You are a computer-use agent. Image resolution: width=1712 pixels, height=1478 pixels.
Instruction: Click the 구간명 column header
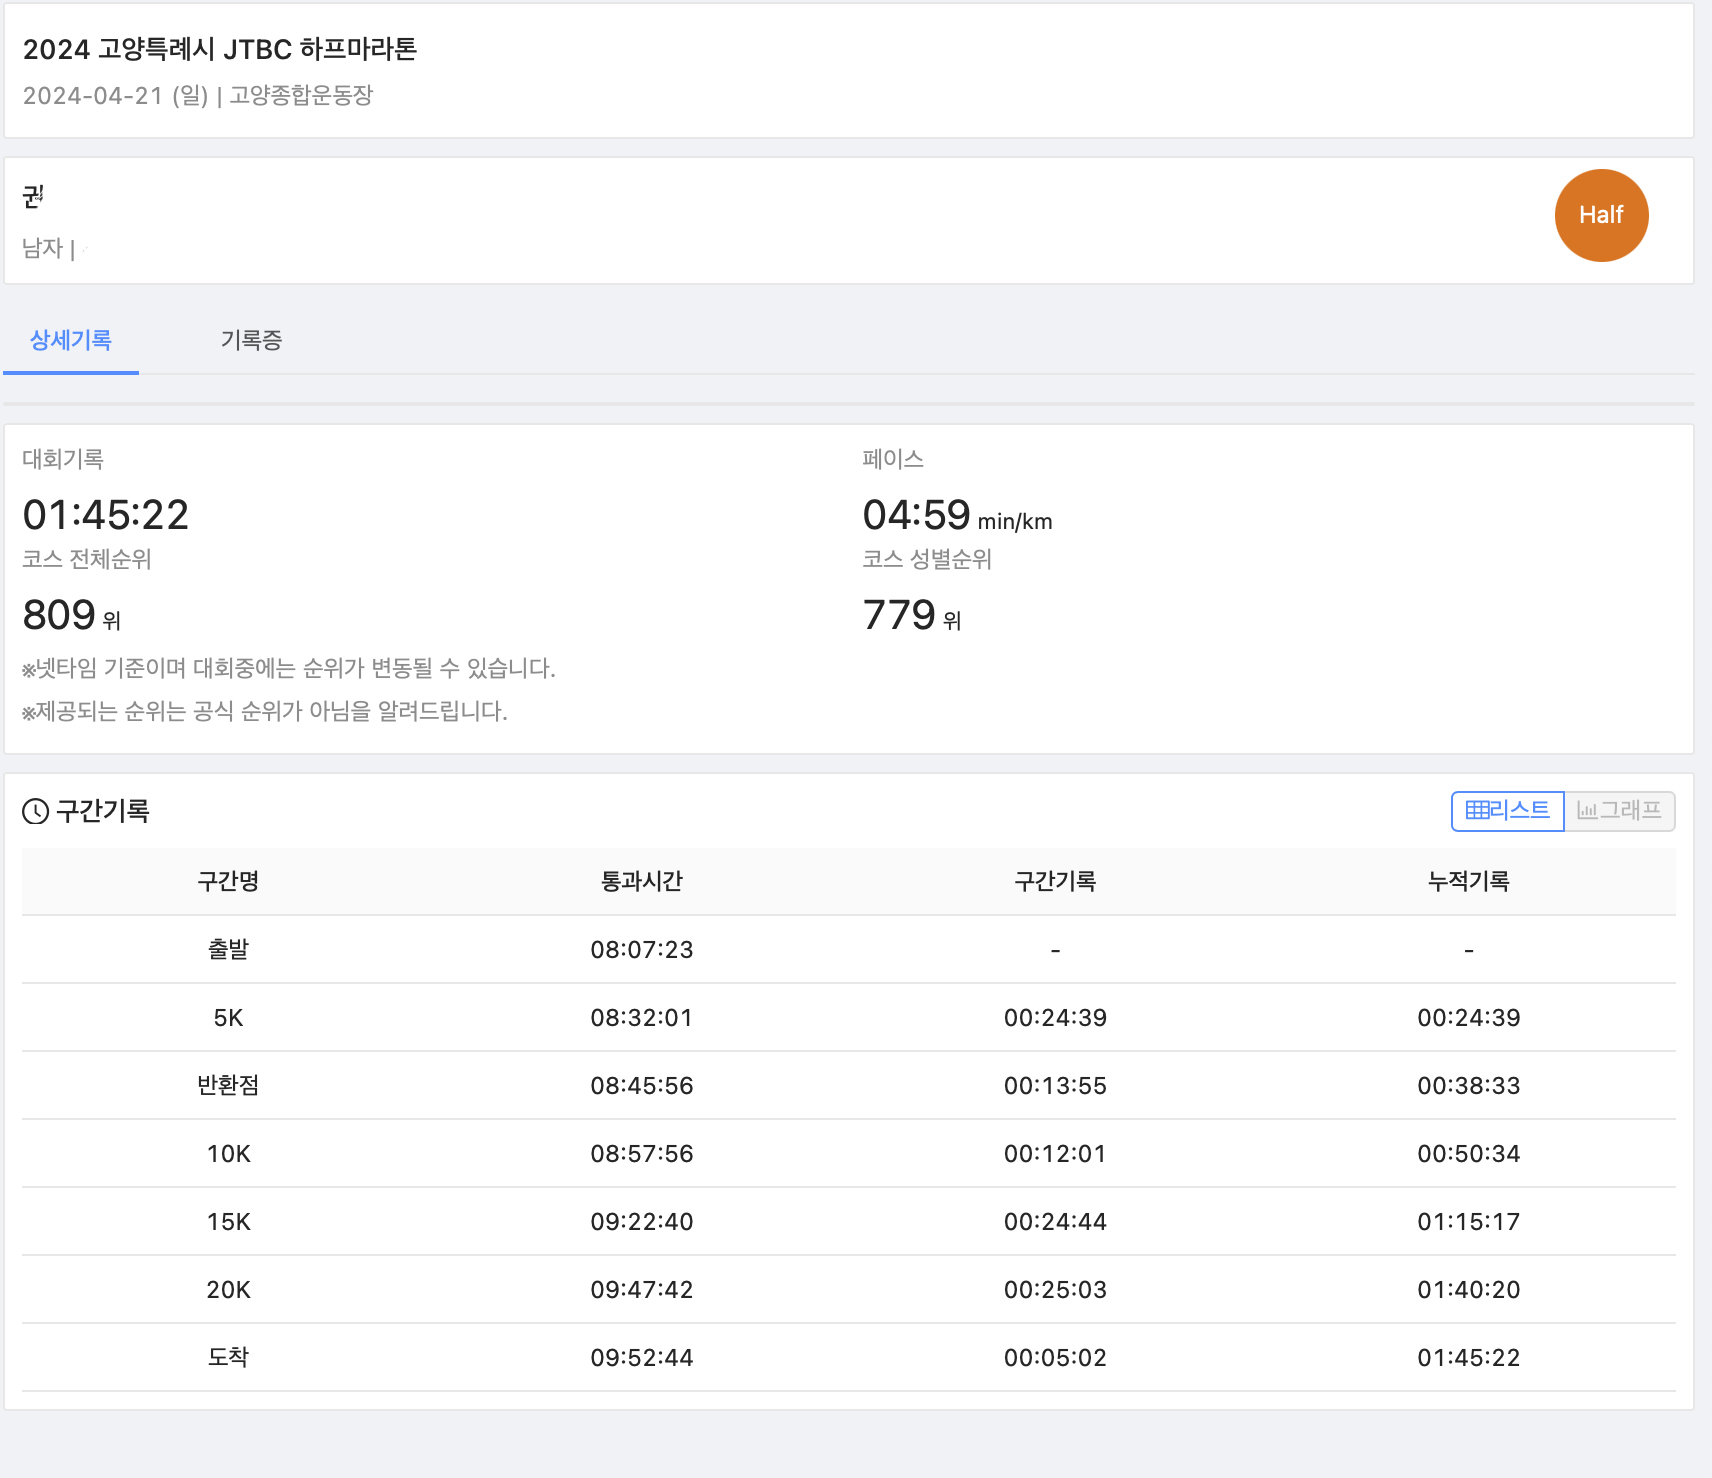228,881
